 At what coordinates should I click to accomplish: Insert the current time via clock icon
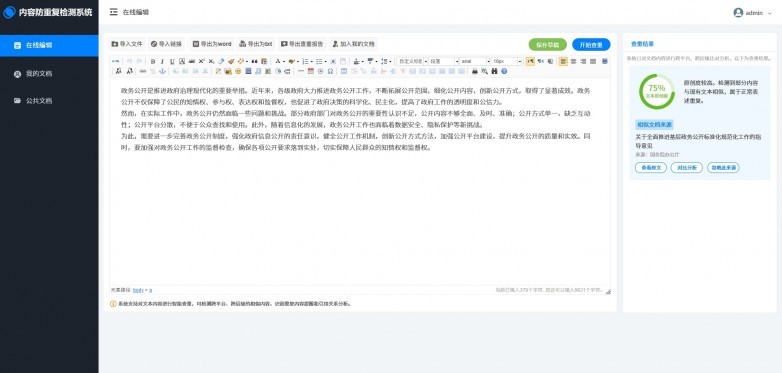[x=321, y=71]
